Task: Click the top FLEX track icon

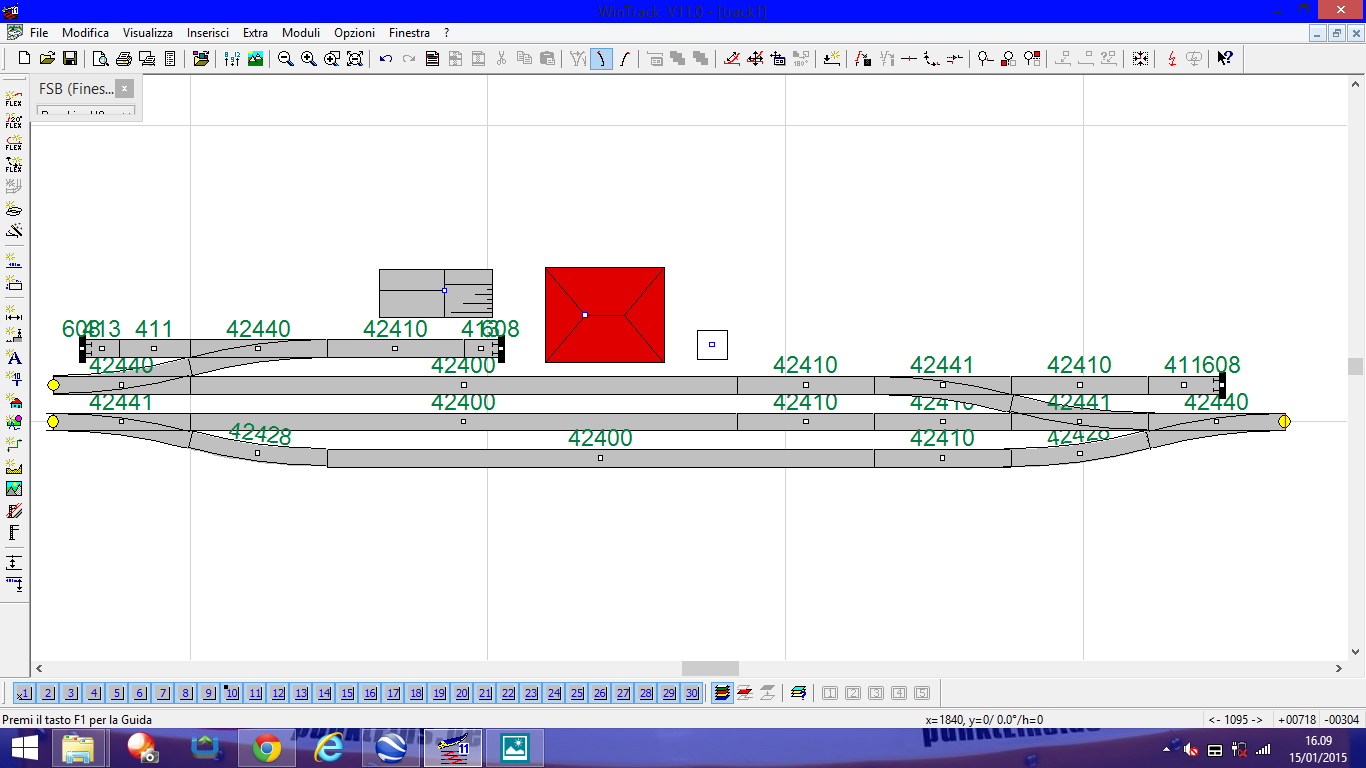Action: (14, 99)
